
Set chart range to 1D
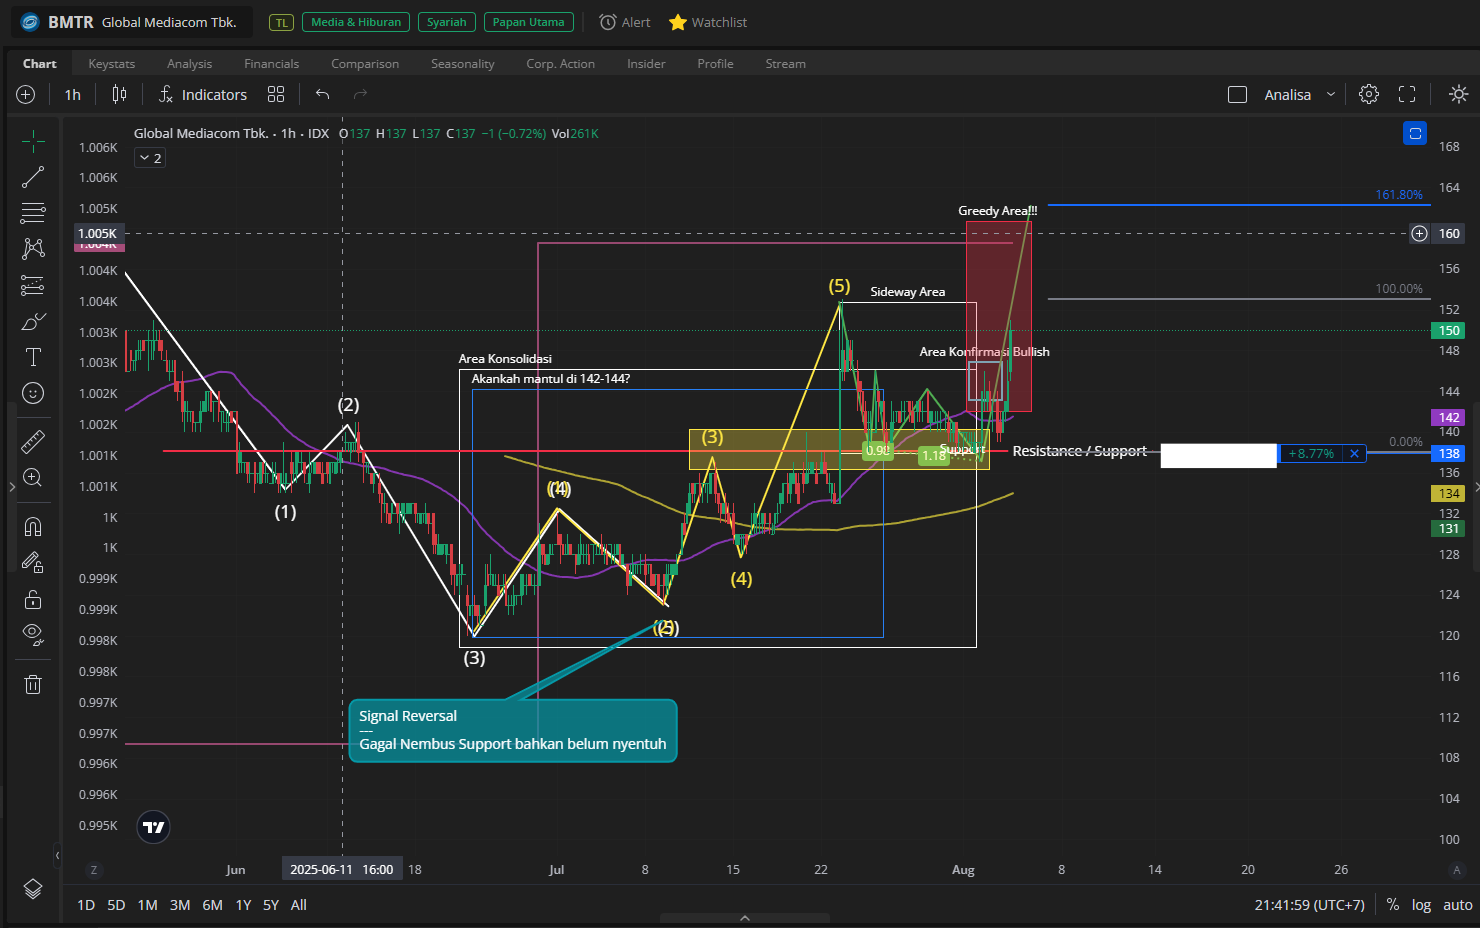tap(86, 905)
